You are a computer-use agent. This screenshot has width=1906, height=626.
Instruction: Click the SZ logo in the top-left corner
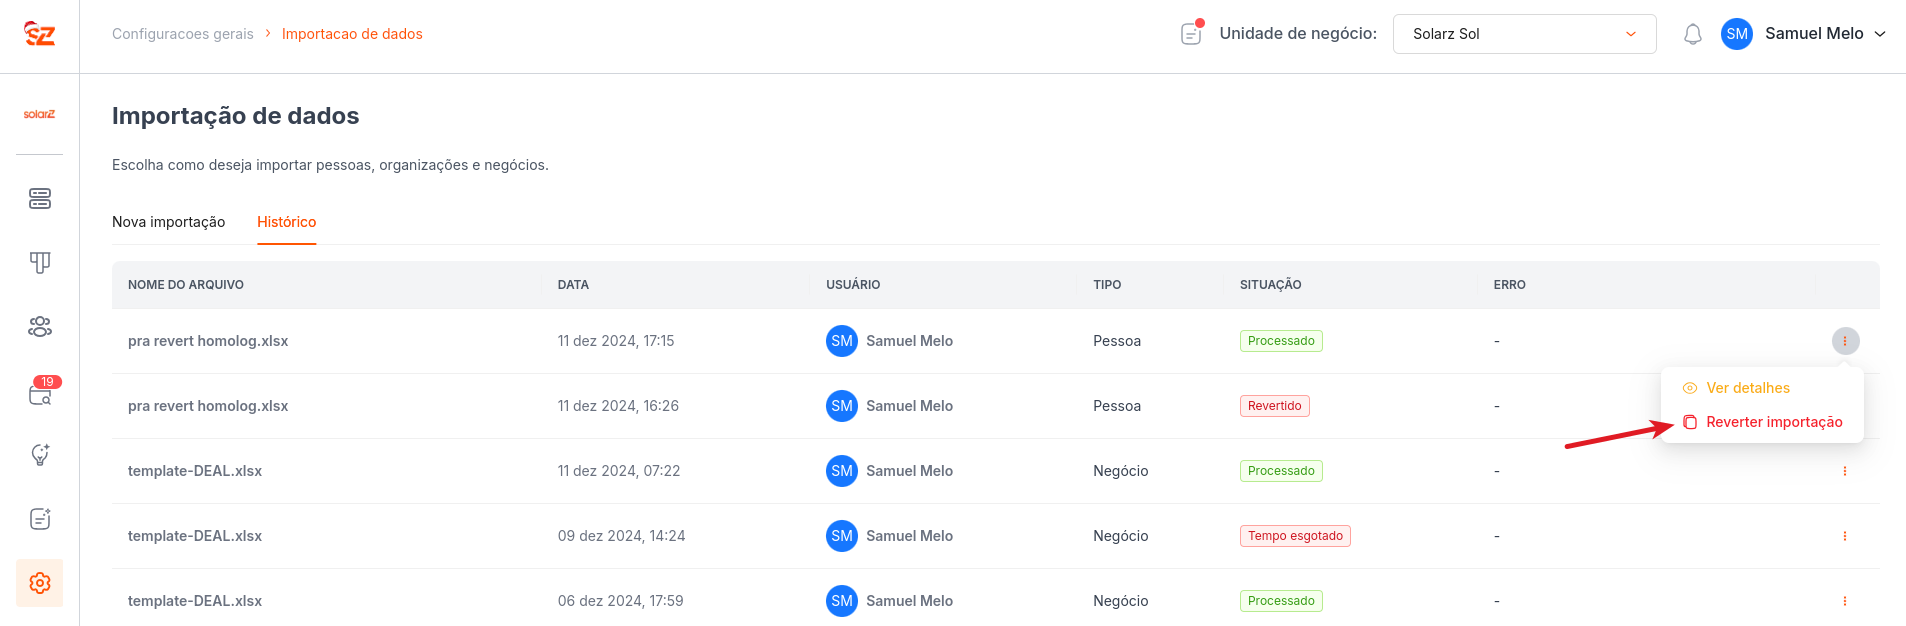point(40,34)
